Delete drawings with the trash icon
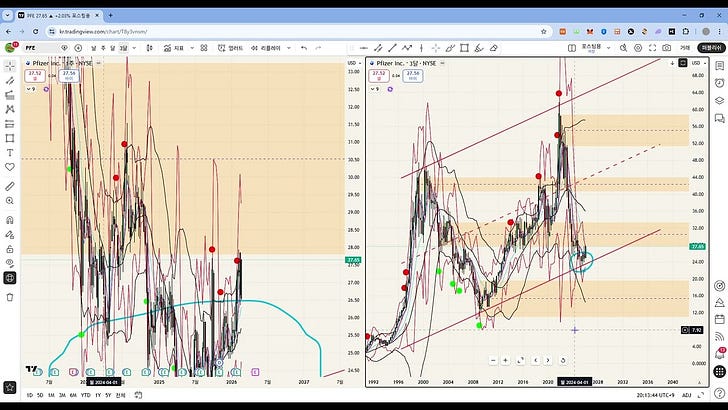Screen dimensions: 728x410 [x=10, y=297]
